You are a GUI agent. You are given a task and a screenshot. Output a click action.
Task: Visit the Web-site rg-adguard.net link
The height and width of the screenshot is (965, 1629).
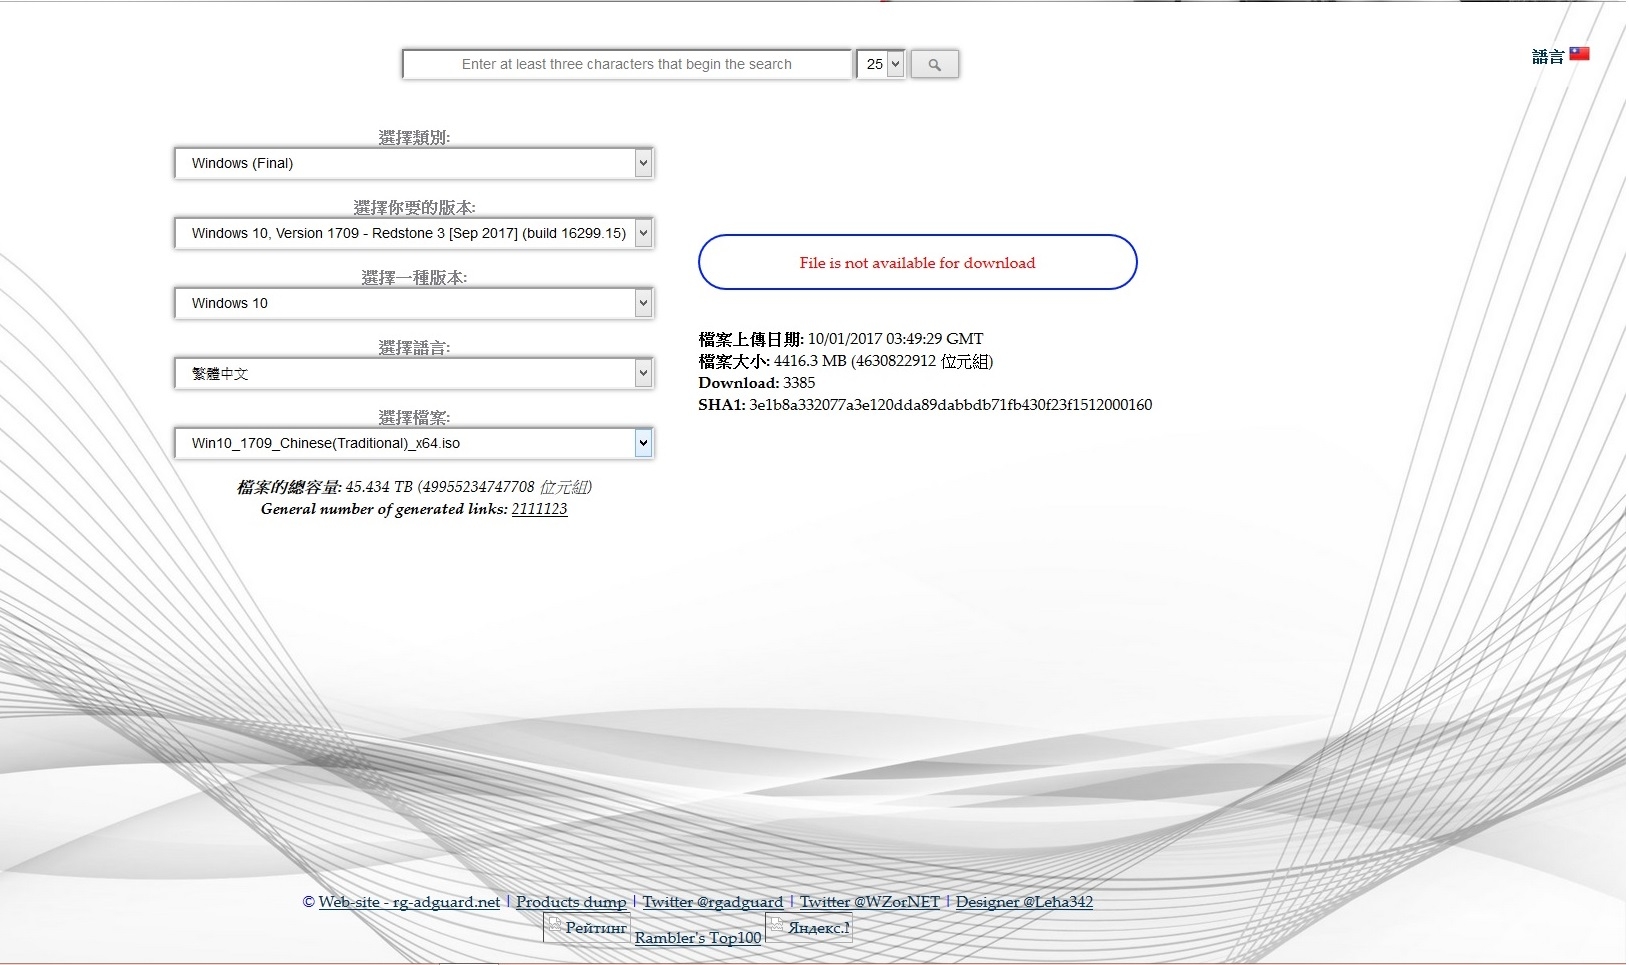pyautogui.click(x=409, y=902)
